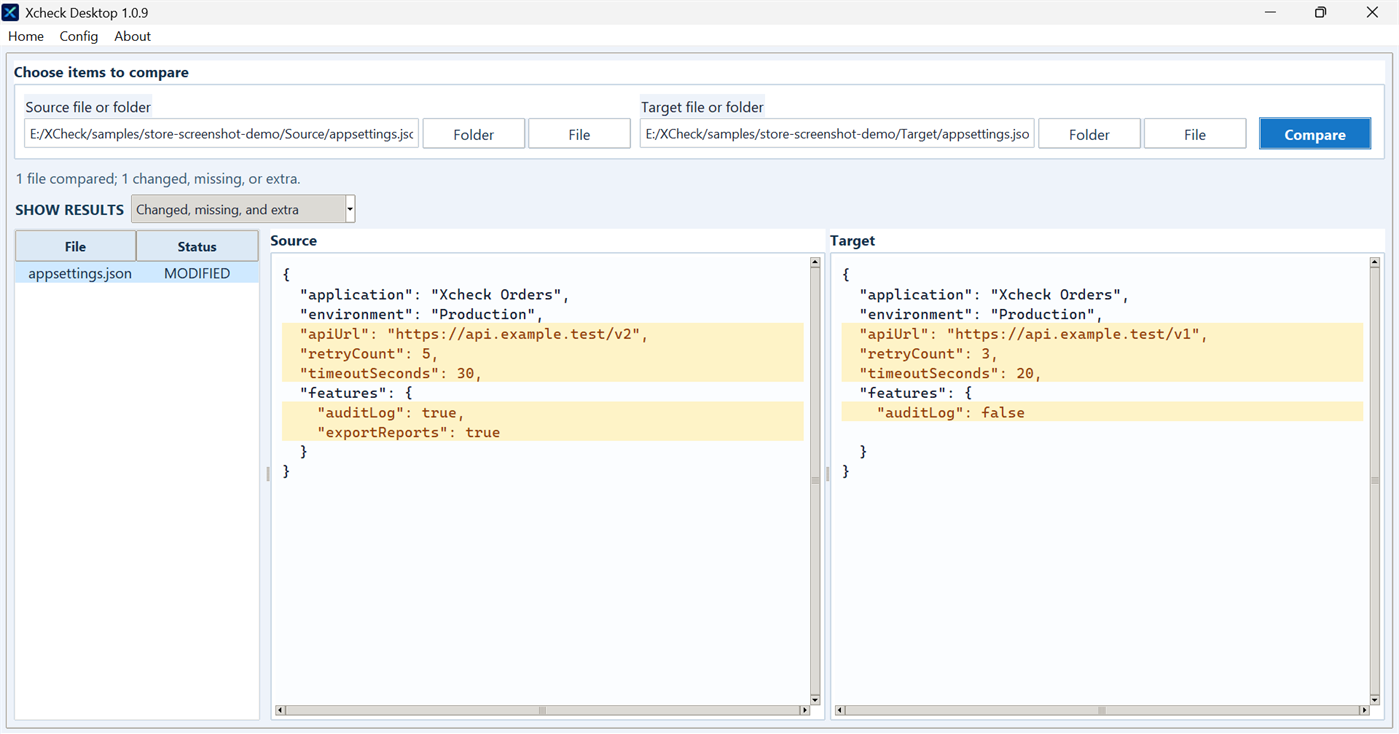
Task: Open the Home menu
Action: point(26,36)
